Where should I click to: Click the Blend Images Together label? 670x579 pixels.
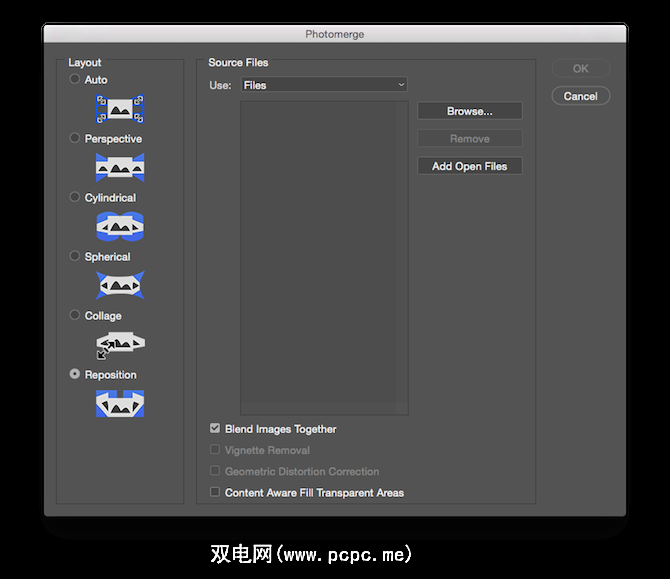pyautogui.click(x=281, y=429)
